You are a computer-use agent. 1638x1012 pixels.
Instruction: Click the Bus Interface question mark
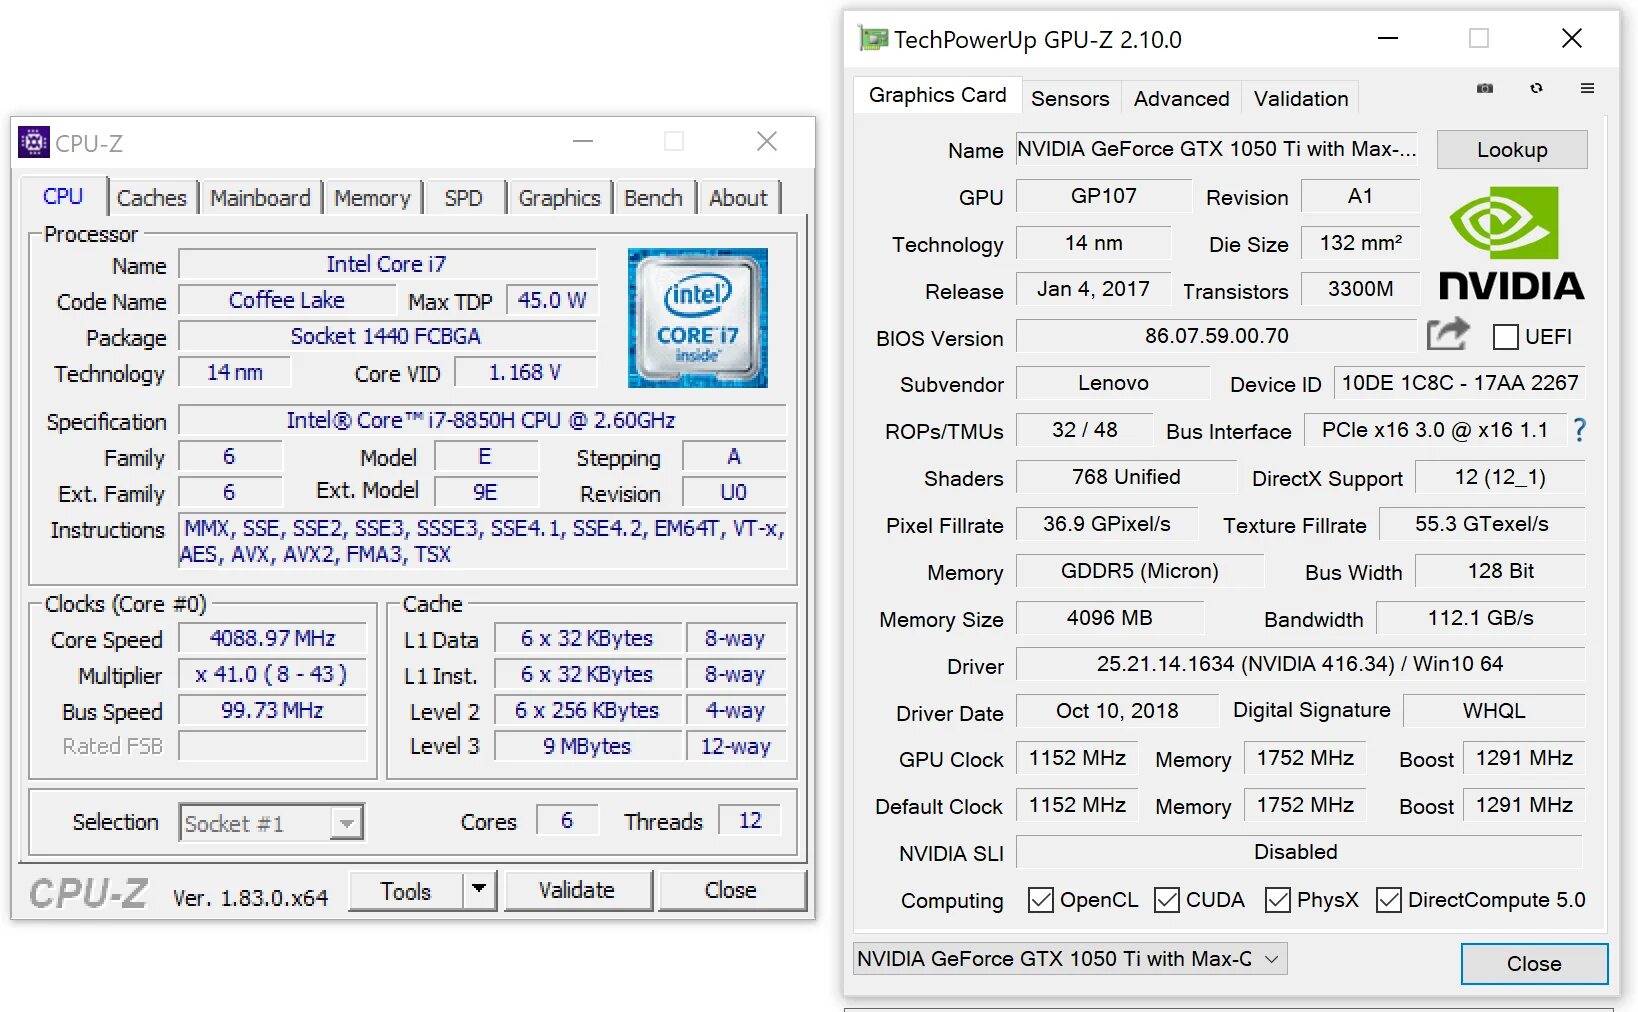tap(1580, 430)
